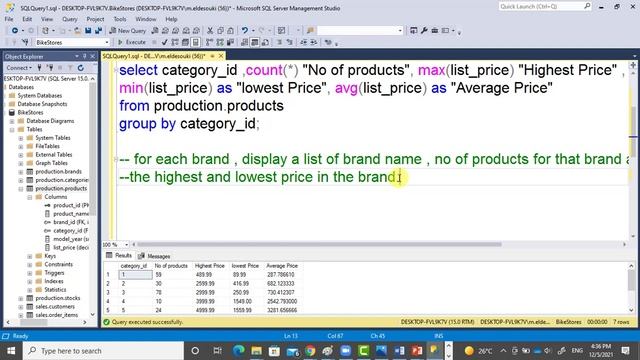Click the Decrease Indent icon

click(304, 42)
